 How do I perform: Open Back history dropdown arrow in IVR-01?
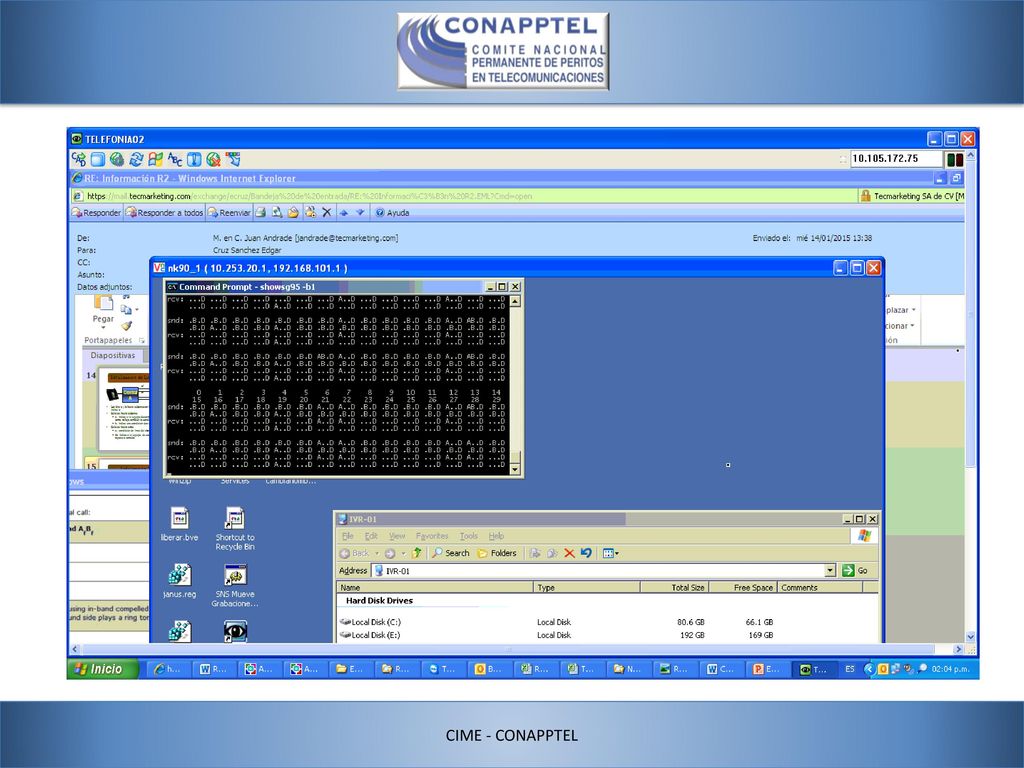[376, 553]
